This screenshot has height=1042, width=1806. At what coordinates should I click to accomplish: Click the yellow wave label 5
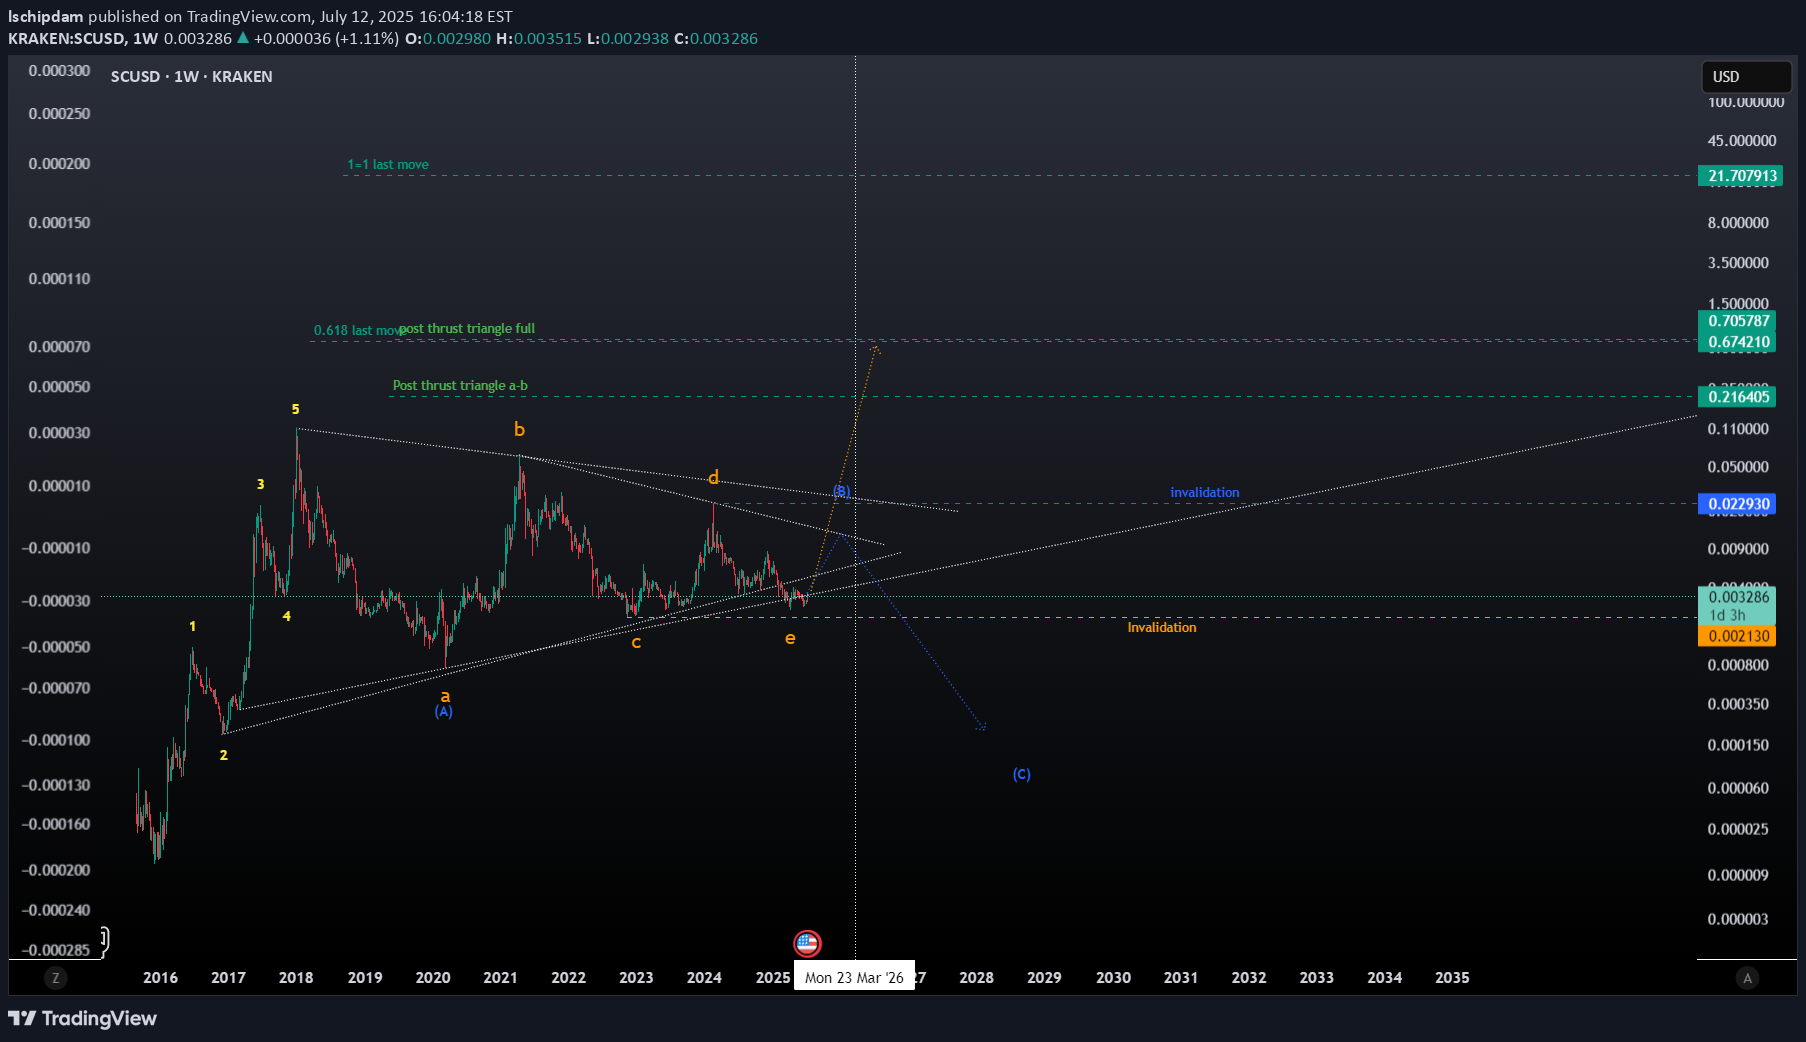coord(295,409)
